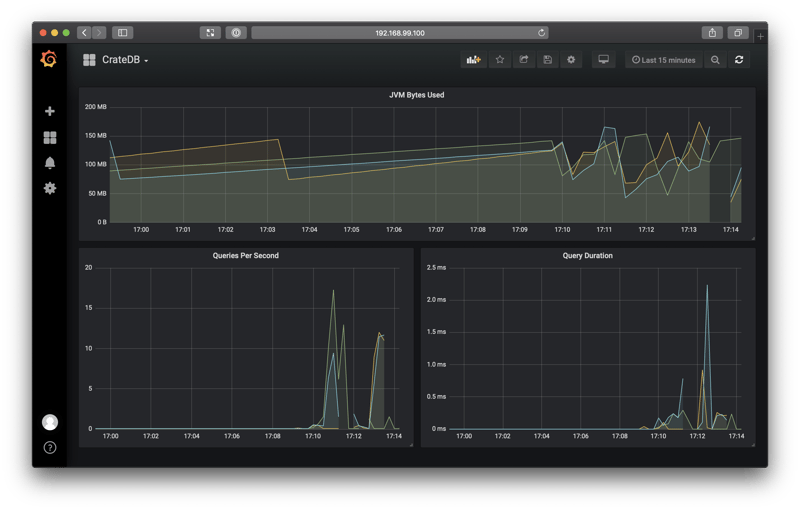Click the JVM Bytes Used panel title
Screen dimensions: 800x510
[416, 95]
